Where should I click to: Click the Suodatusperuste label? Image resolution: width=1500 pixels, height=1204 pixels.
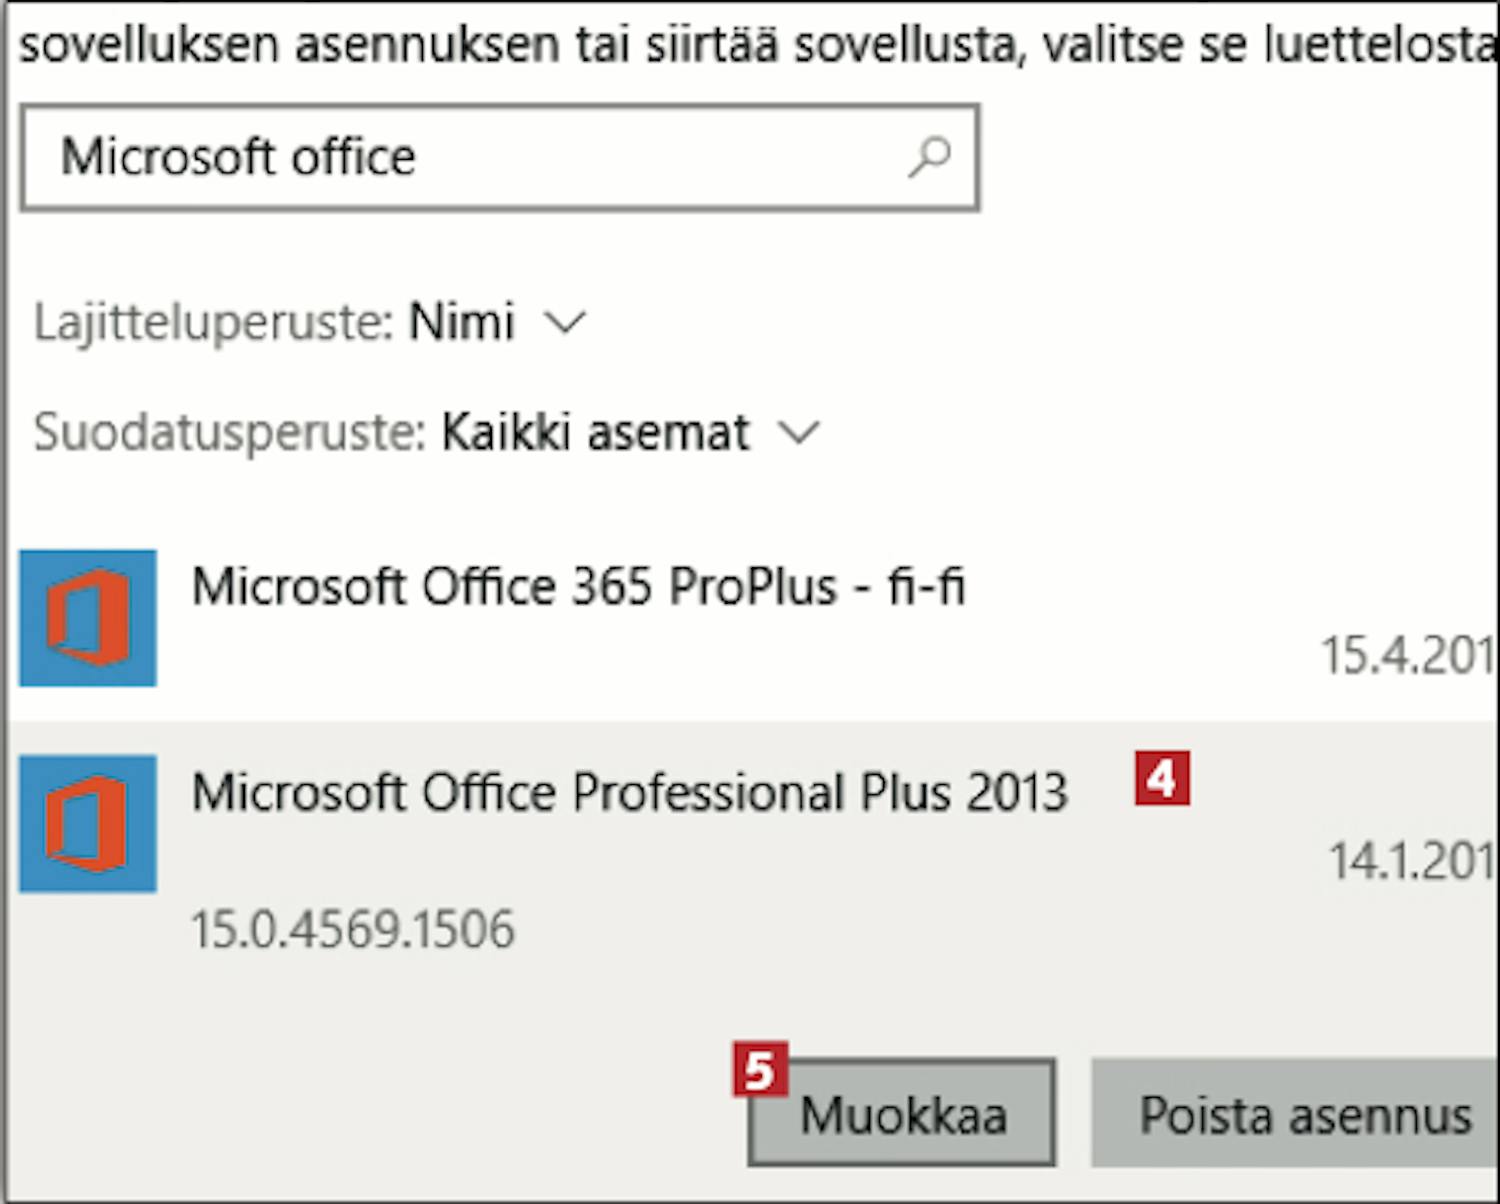[x=230, y=433]
